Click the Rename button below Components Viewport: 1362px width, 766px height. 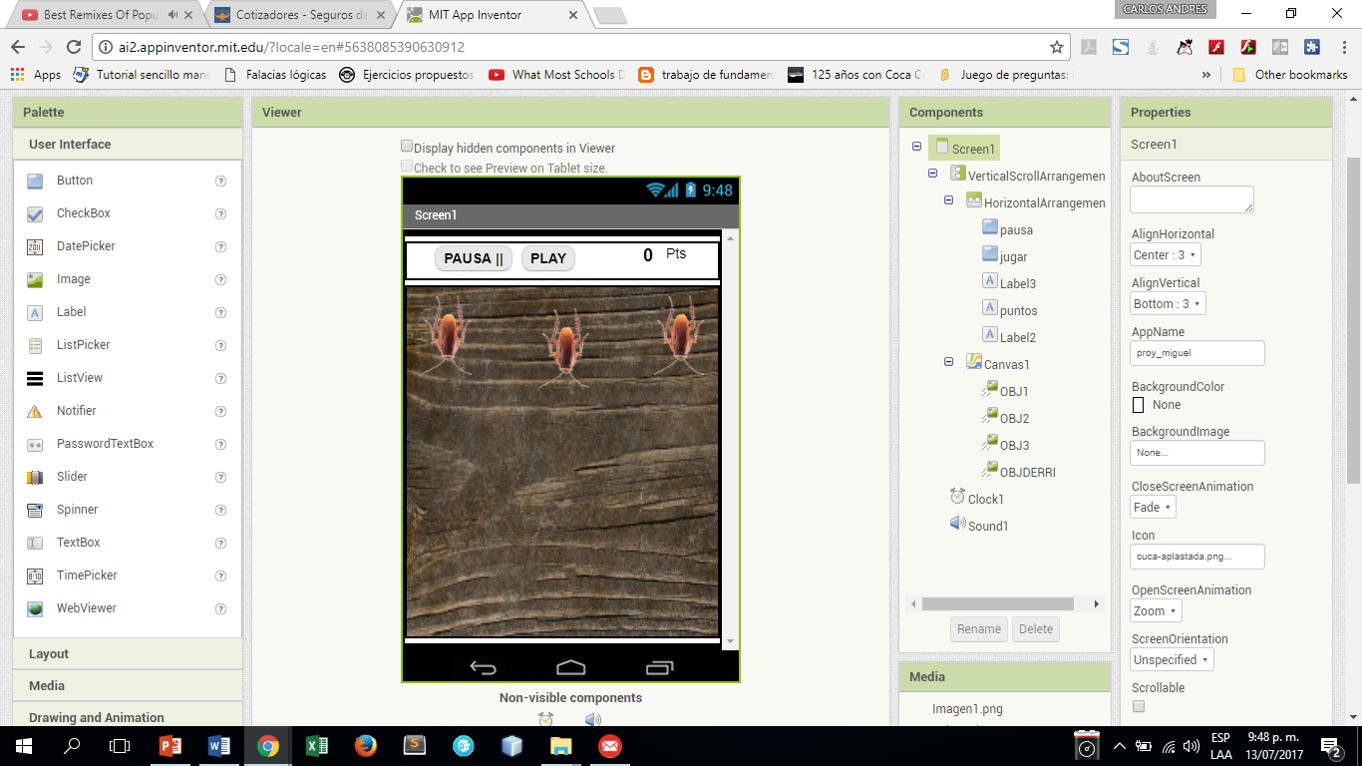(978, 628)
